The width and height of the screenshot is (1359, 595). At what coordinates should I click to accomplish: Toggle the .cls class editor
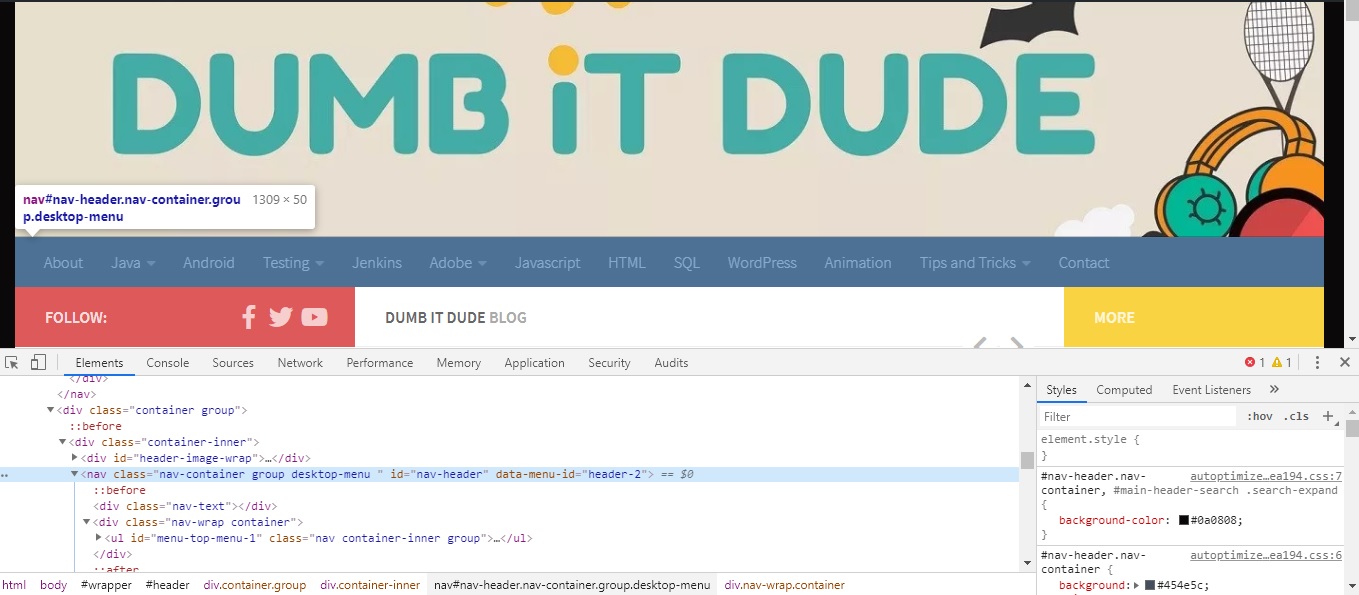[x=1297, y=415]
